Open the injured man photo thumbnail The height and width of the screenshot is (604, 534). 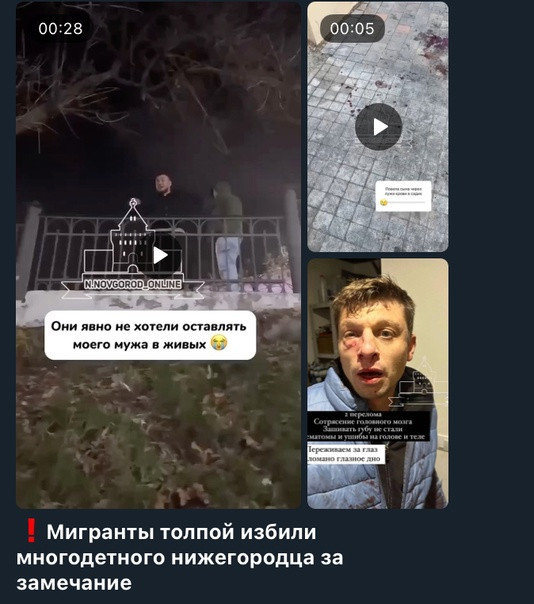point(378,384)
